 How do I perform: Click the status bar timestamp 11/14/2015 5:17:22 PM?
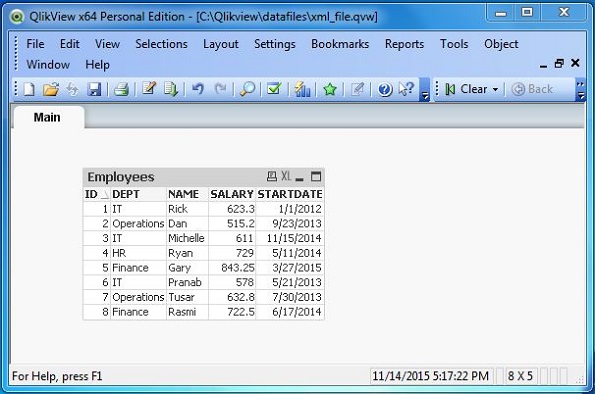(430, 376)
